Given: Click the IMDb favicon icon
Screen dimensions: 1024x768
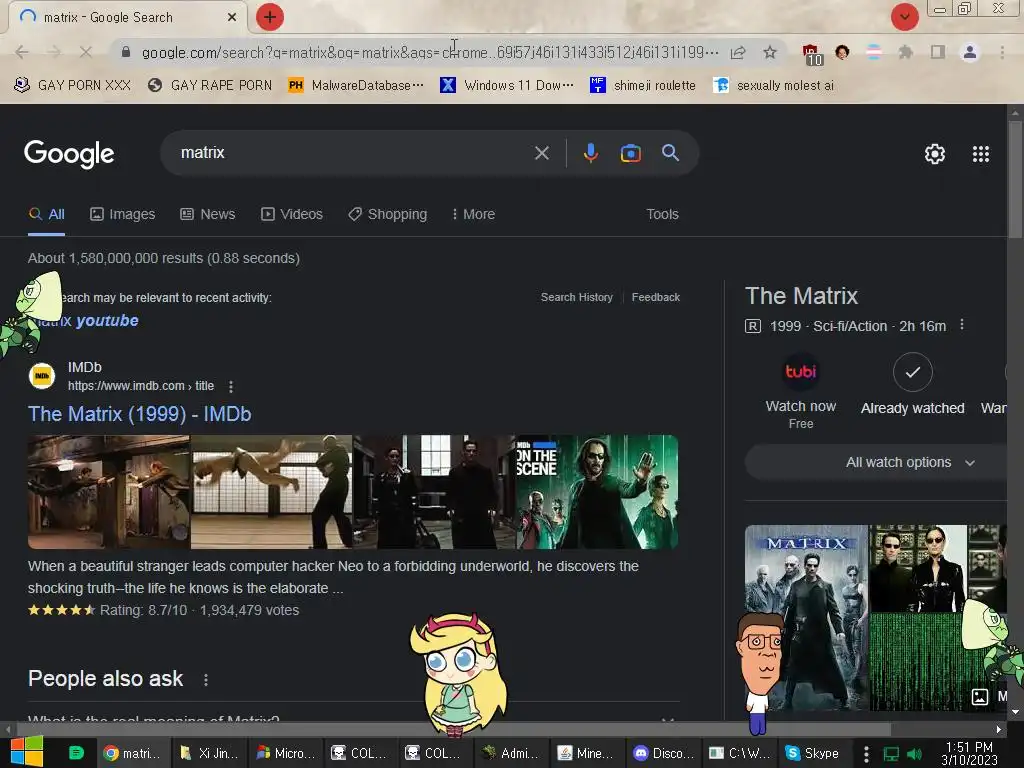Looking at the screenshot, I should [42, 376].
